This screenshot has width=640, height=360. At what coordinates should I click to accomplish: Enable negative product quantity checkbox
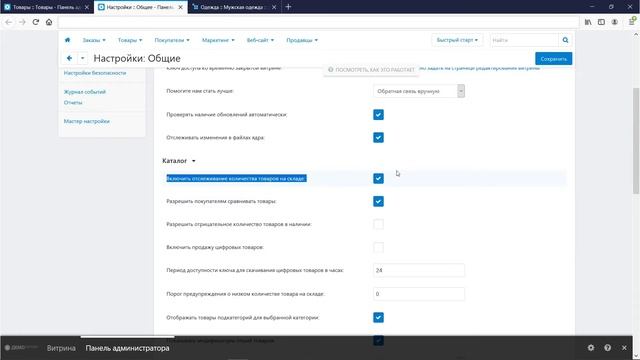coord(378,224)
